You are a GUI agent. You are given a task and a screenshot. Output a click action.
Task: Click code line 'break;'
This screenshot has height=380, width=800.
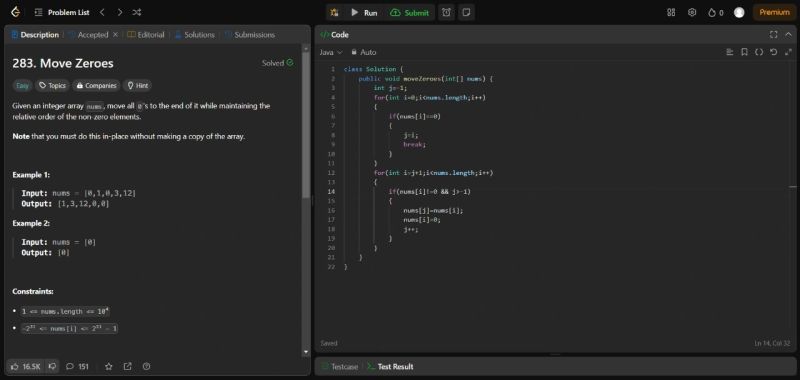[414, 144]
